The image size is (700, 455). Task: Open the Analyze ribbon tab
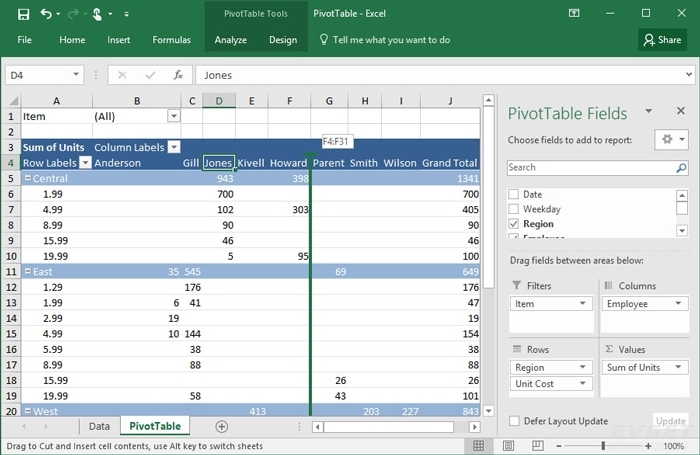tap(230, 40)
